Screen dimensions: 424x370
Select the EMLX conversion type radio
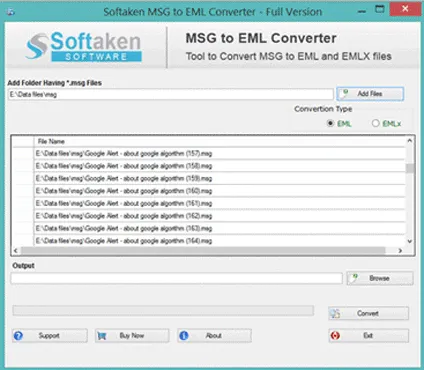coord(375,123)
